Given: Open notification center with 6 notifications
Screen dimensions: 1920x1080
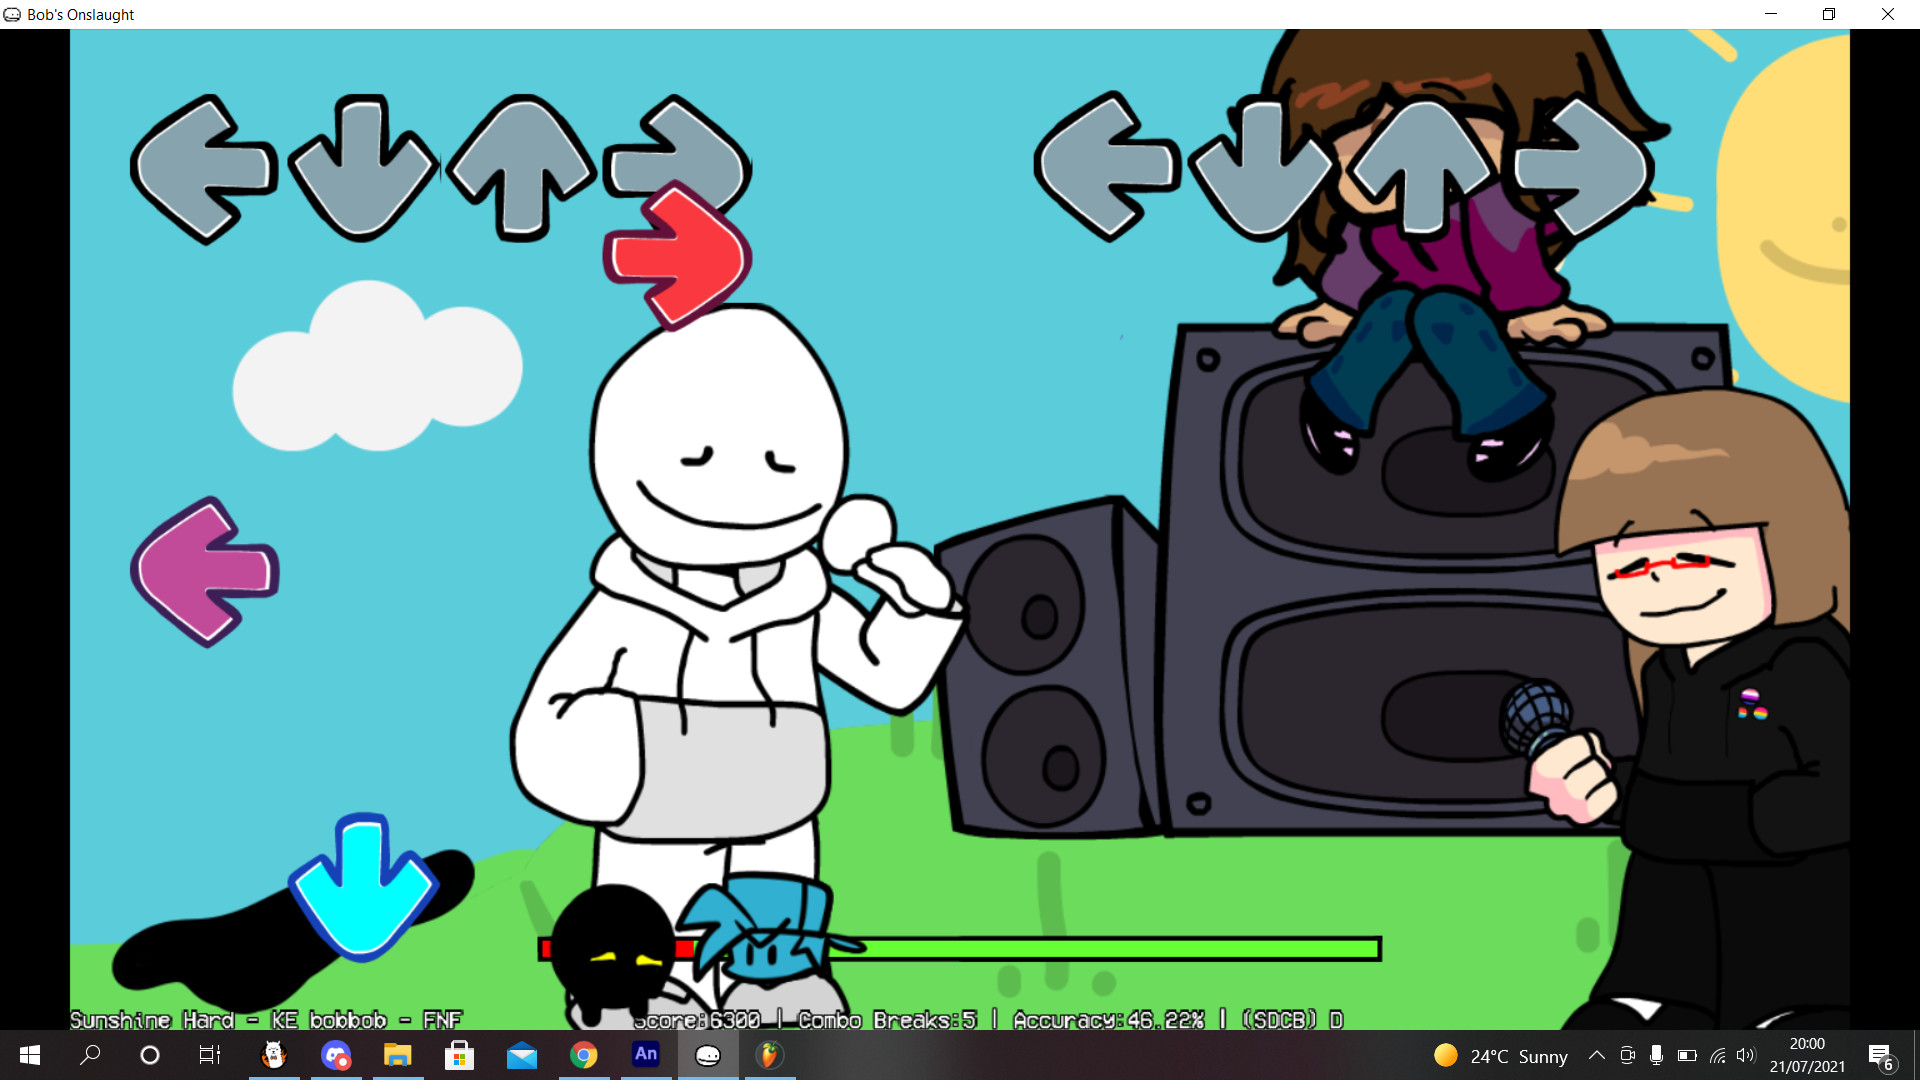Looking at the screenshot, I should tap(1880, 1056).
